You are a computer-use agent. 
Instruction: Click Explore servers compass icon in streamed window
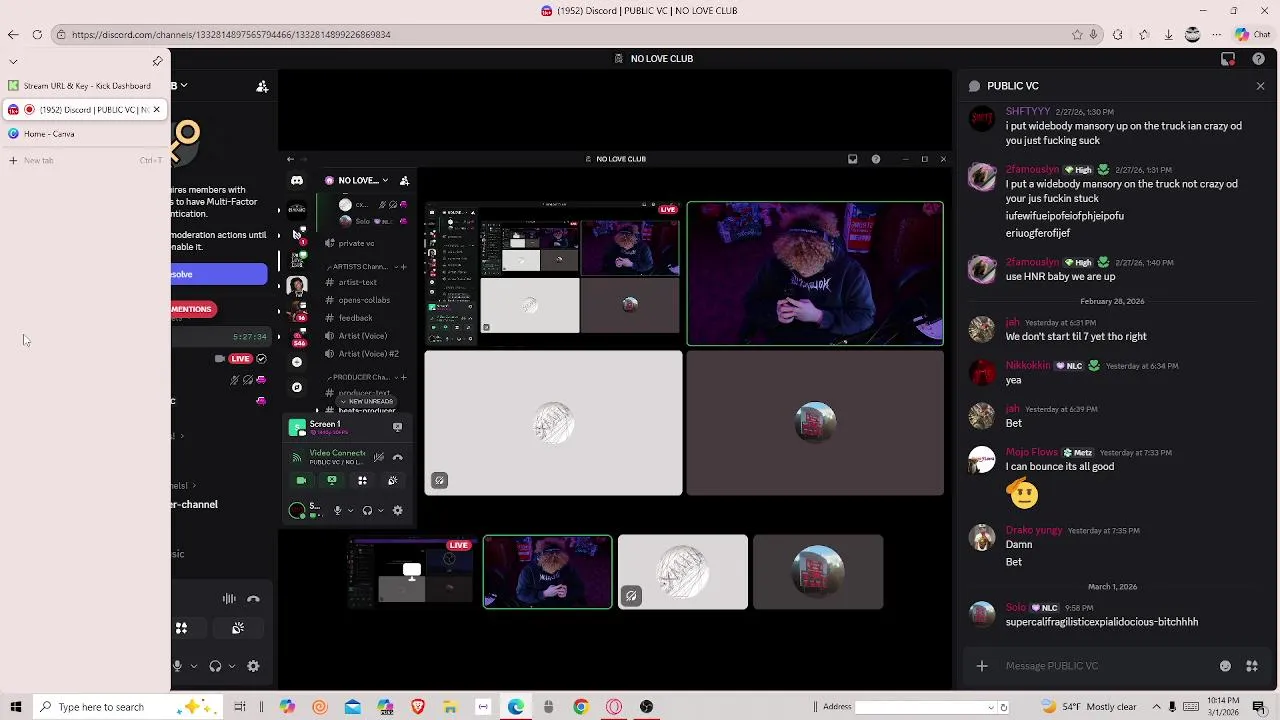point(297,387)
